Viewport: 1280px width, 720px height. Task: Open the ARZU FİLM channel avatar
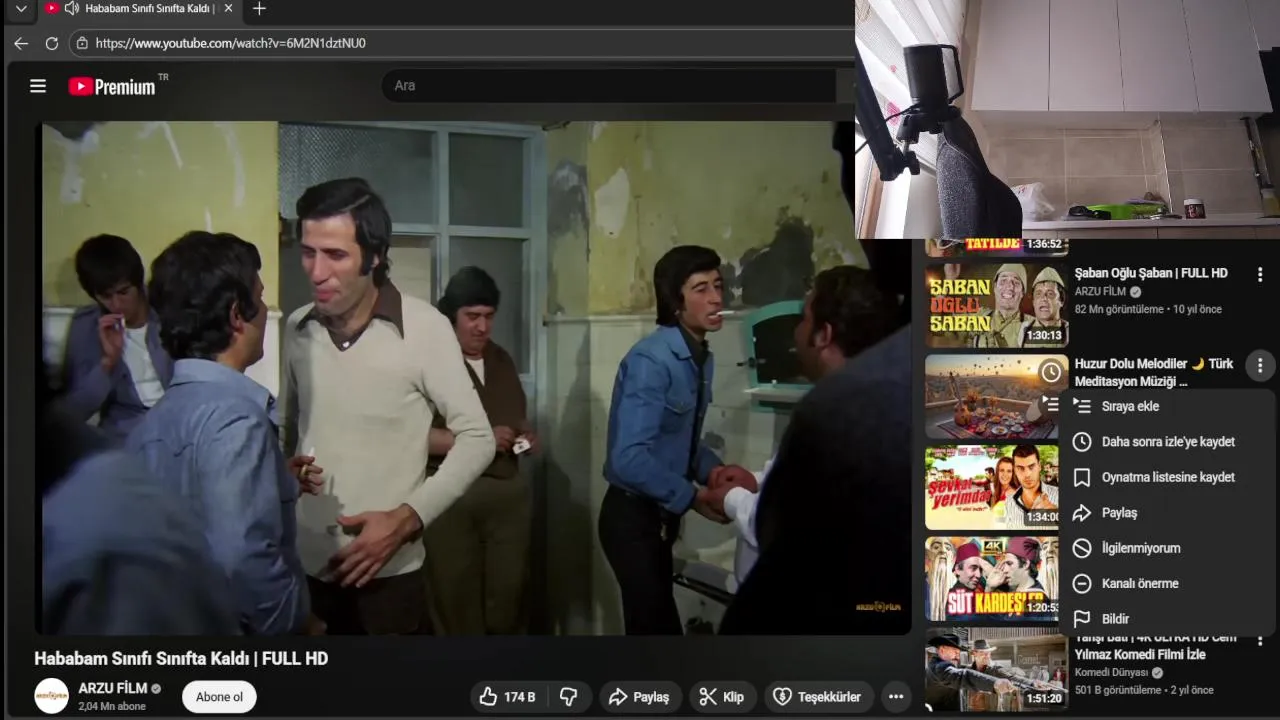(52, 696)
